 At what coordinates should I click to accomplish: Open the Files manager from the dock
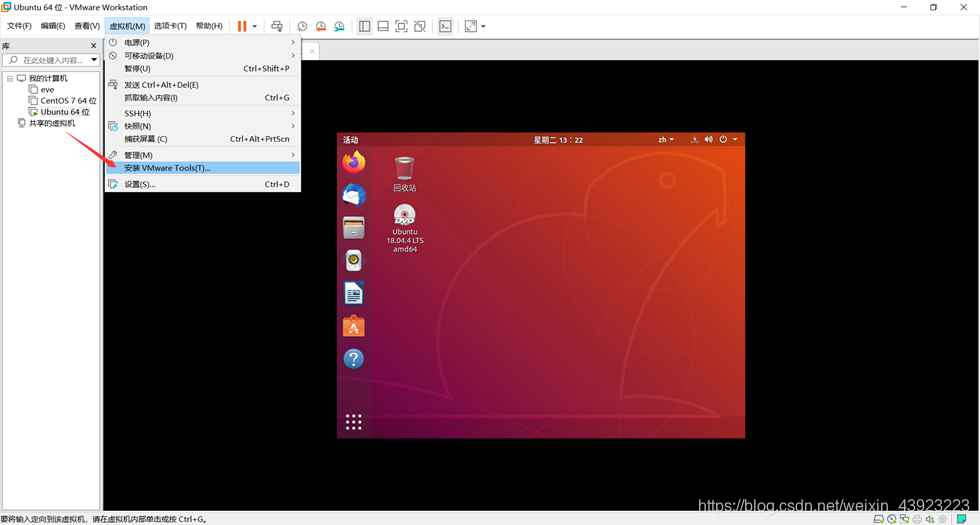[x=354, y=228]
